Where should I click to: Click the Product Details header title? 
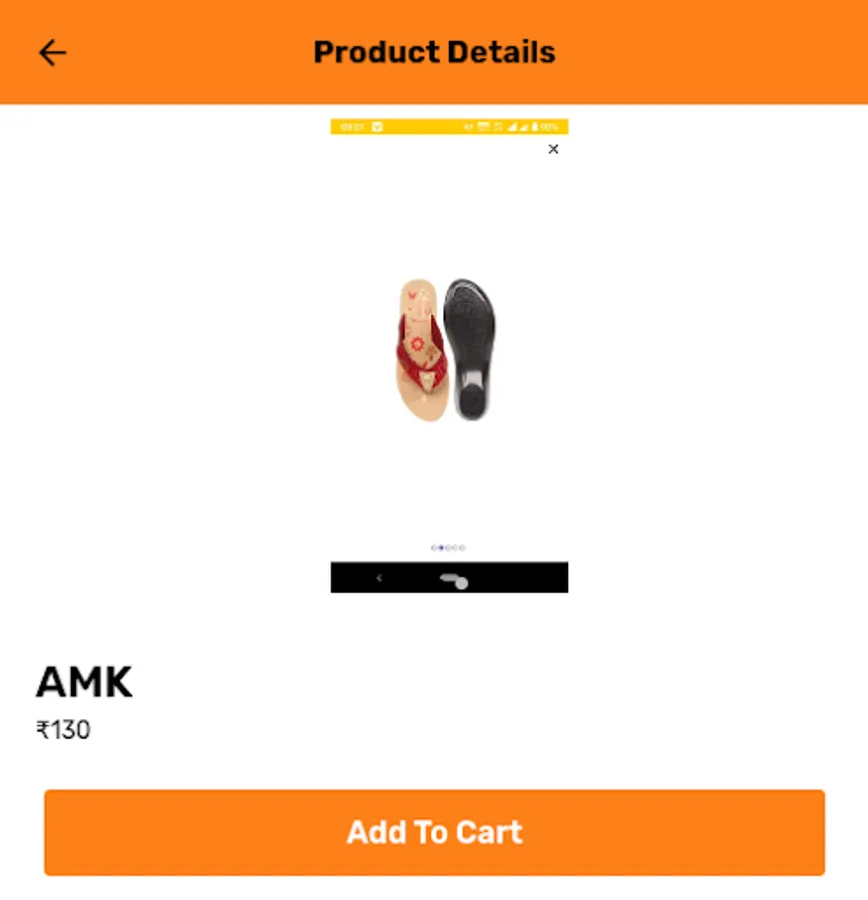pyautogui.click(x=435, y=52)
